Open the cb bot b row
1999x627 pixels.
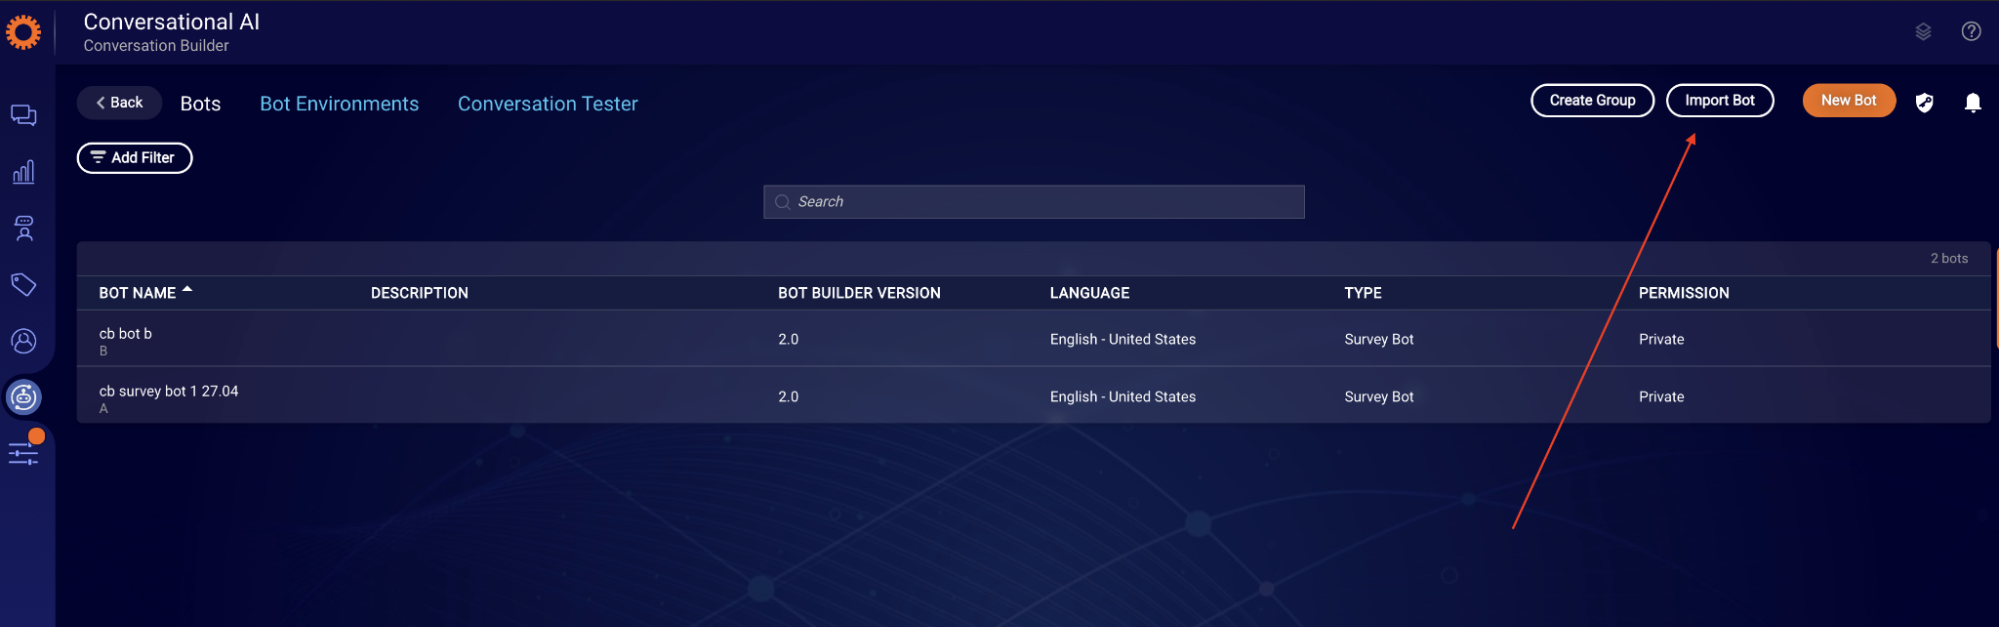(1033, 339)
